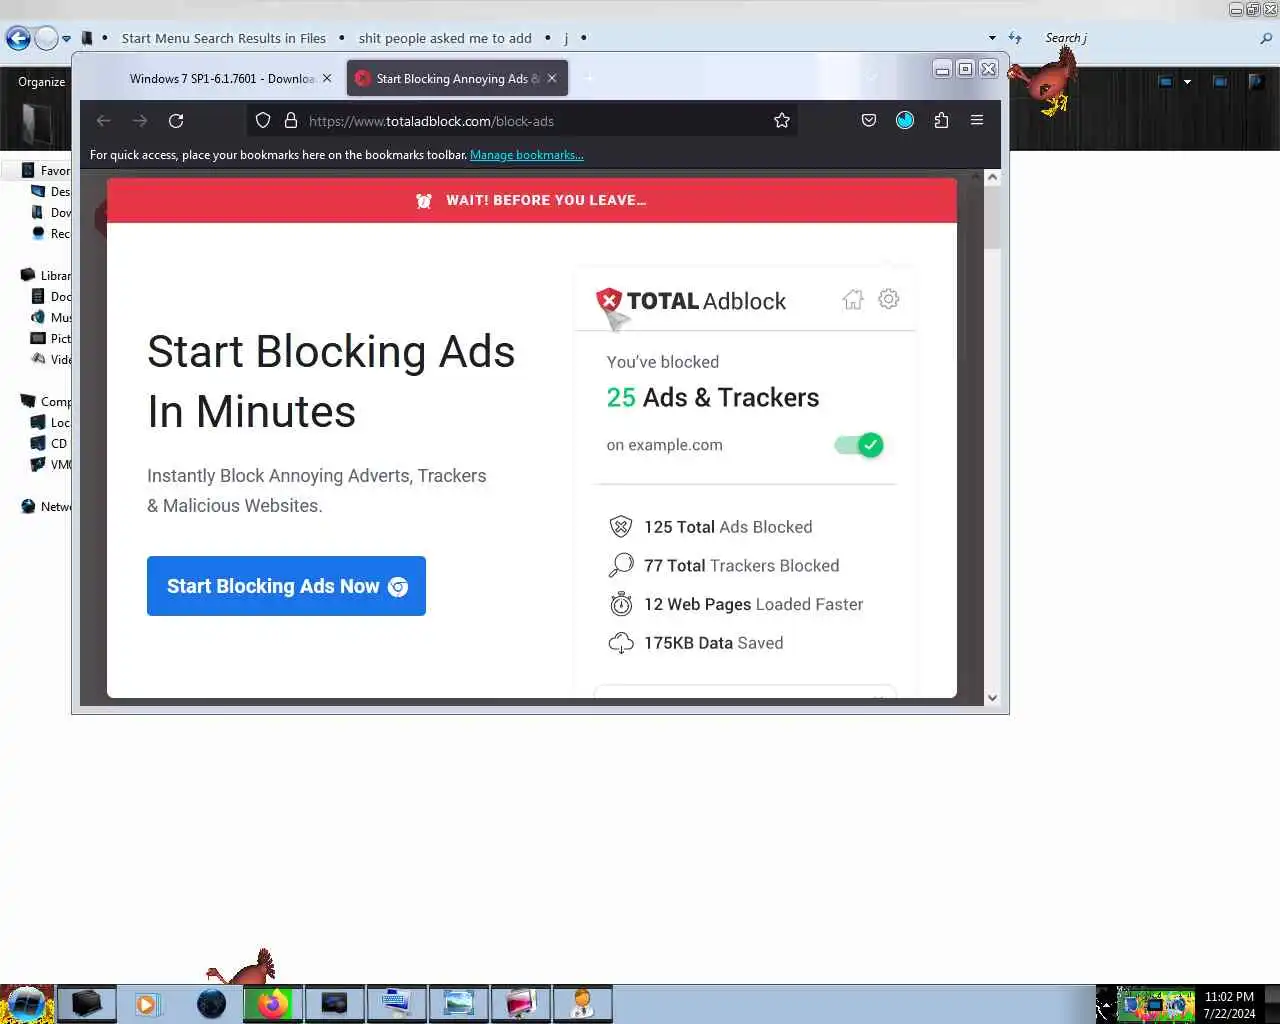Open recent pages dropdown in Explorer
The height and width of the screenshot is (1024, 1280).
coord(66,39)
